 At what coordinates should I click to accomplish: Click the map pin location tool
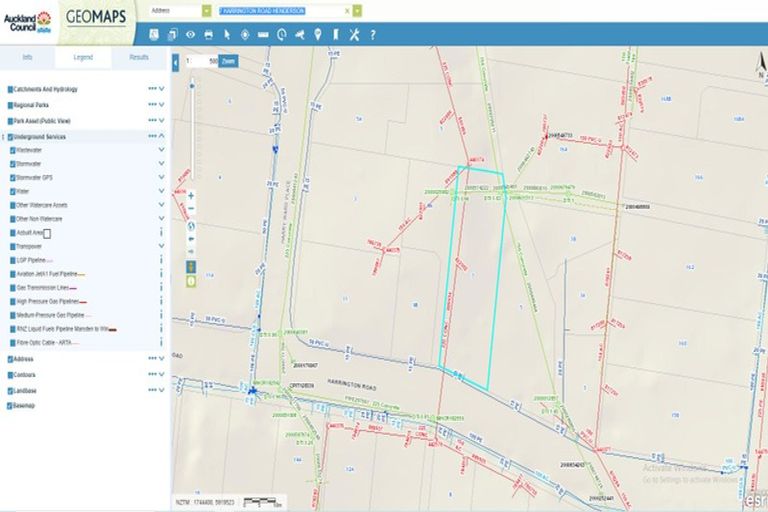318,34
